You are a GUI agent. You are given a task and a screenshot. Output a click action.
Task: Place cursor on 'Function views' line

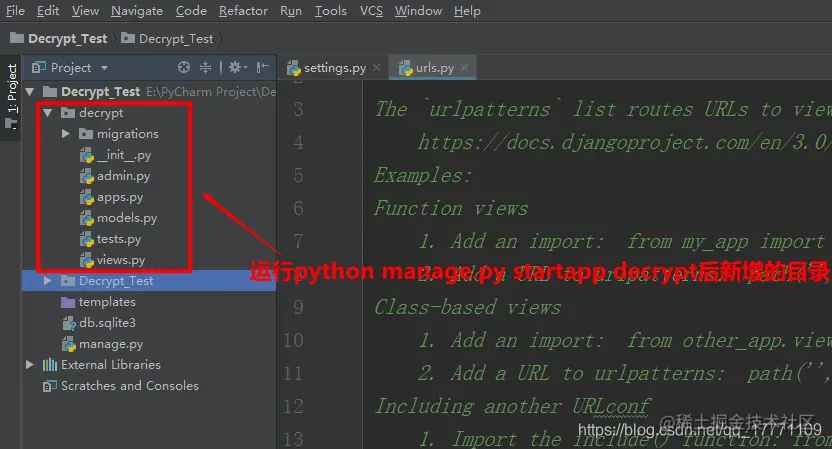pos(450,208)
